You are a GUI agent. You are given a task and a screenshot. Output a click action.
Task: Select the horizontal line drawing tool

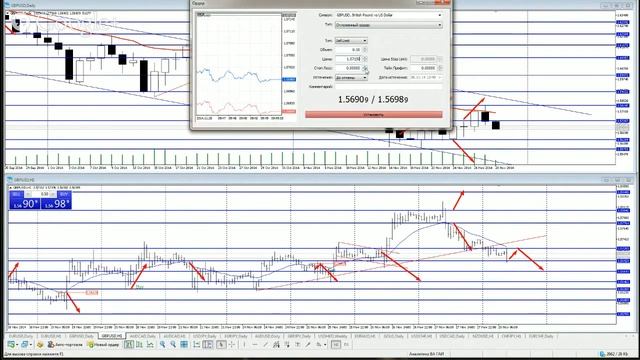[x=255, y=345]
